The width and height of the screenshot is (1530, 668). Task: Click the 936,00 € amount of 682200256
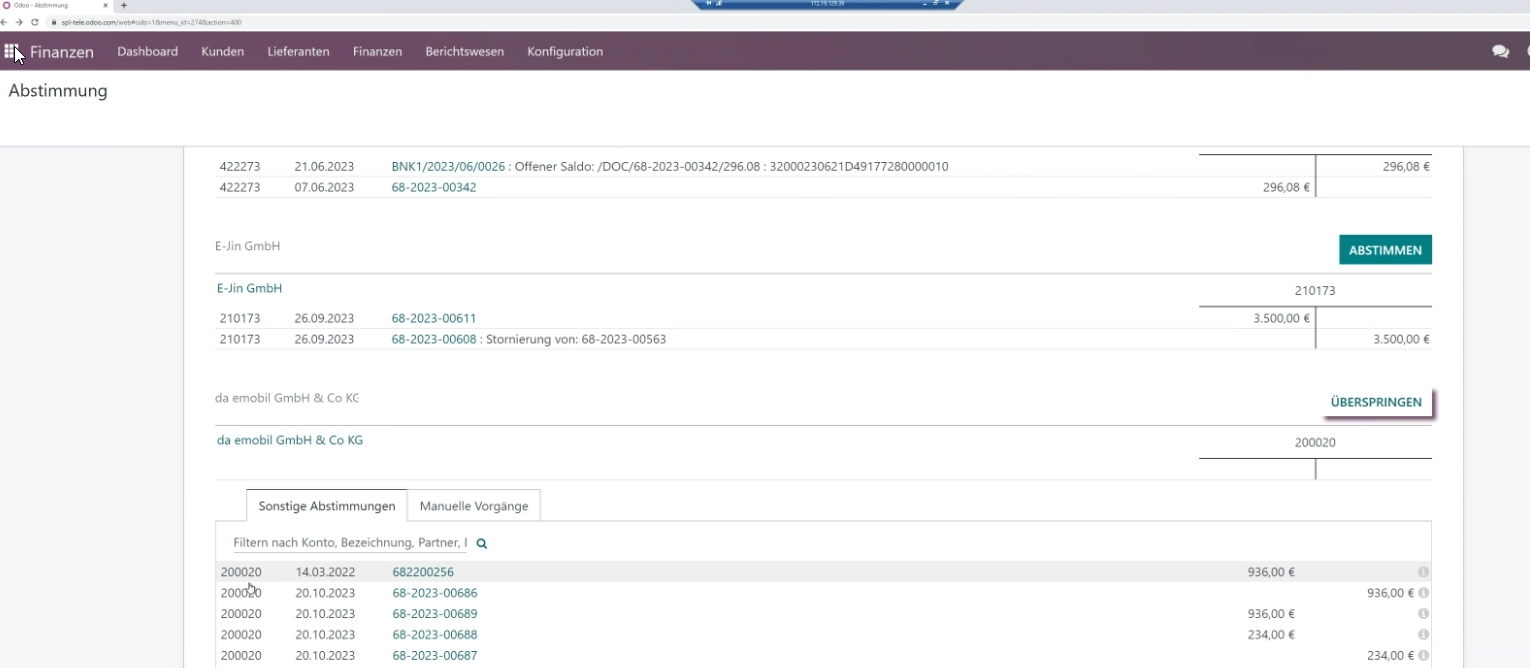[1271, 573]
